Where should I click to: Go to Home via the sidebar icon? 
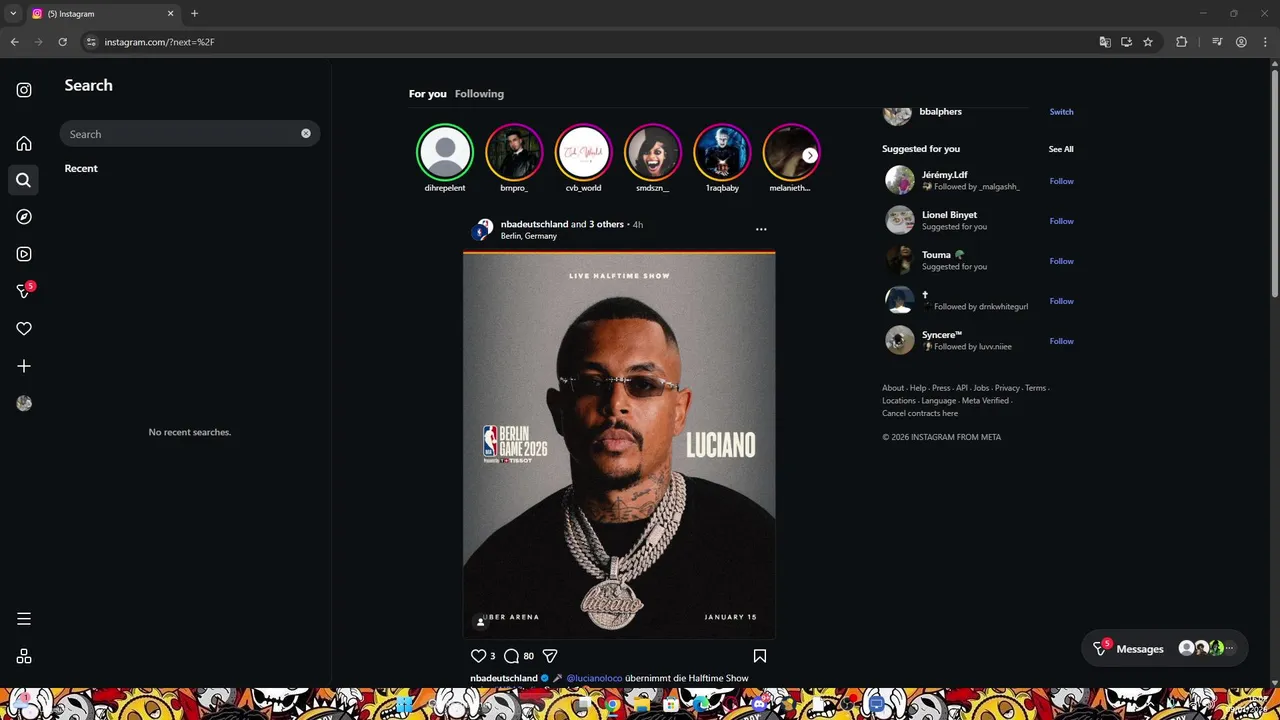pos(24,143)
